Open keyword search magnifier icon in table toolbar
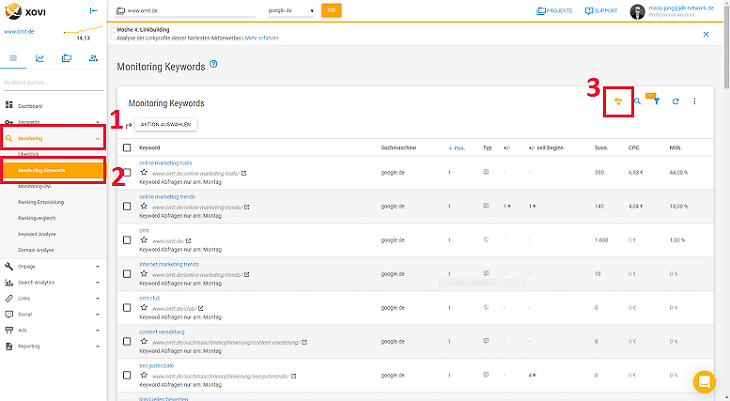This screenshot has height=401, width=730. coord(637,102)
